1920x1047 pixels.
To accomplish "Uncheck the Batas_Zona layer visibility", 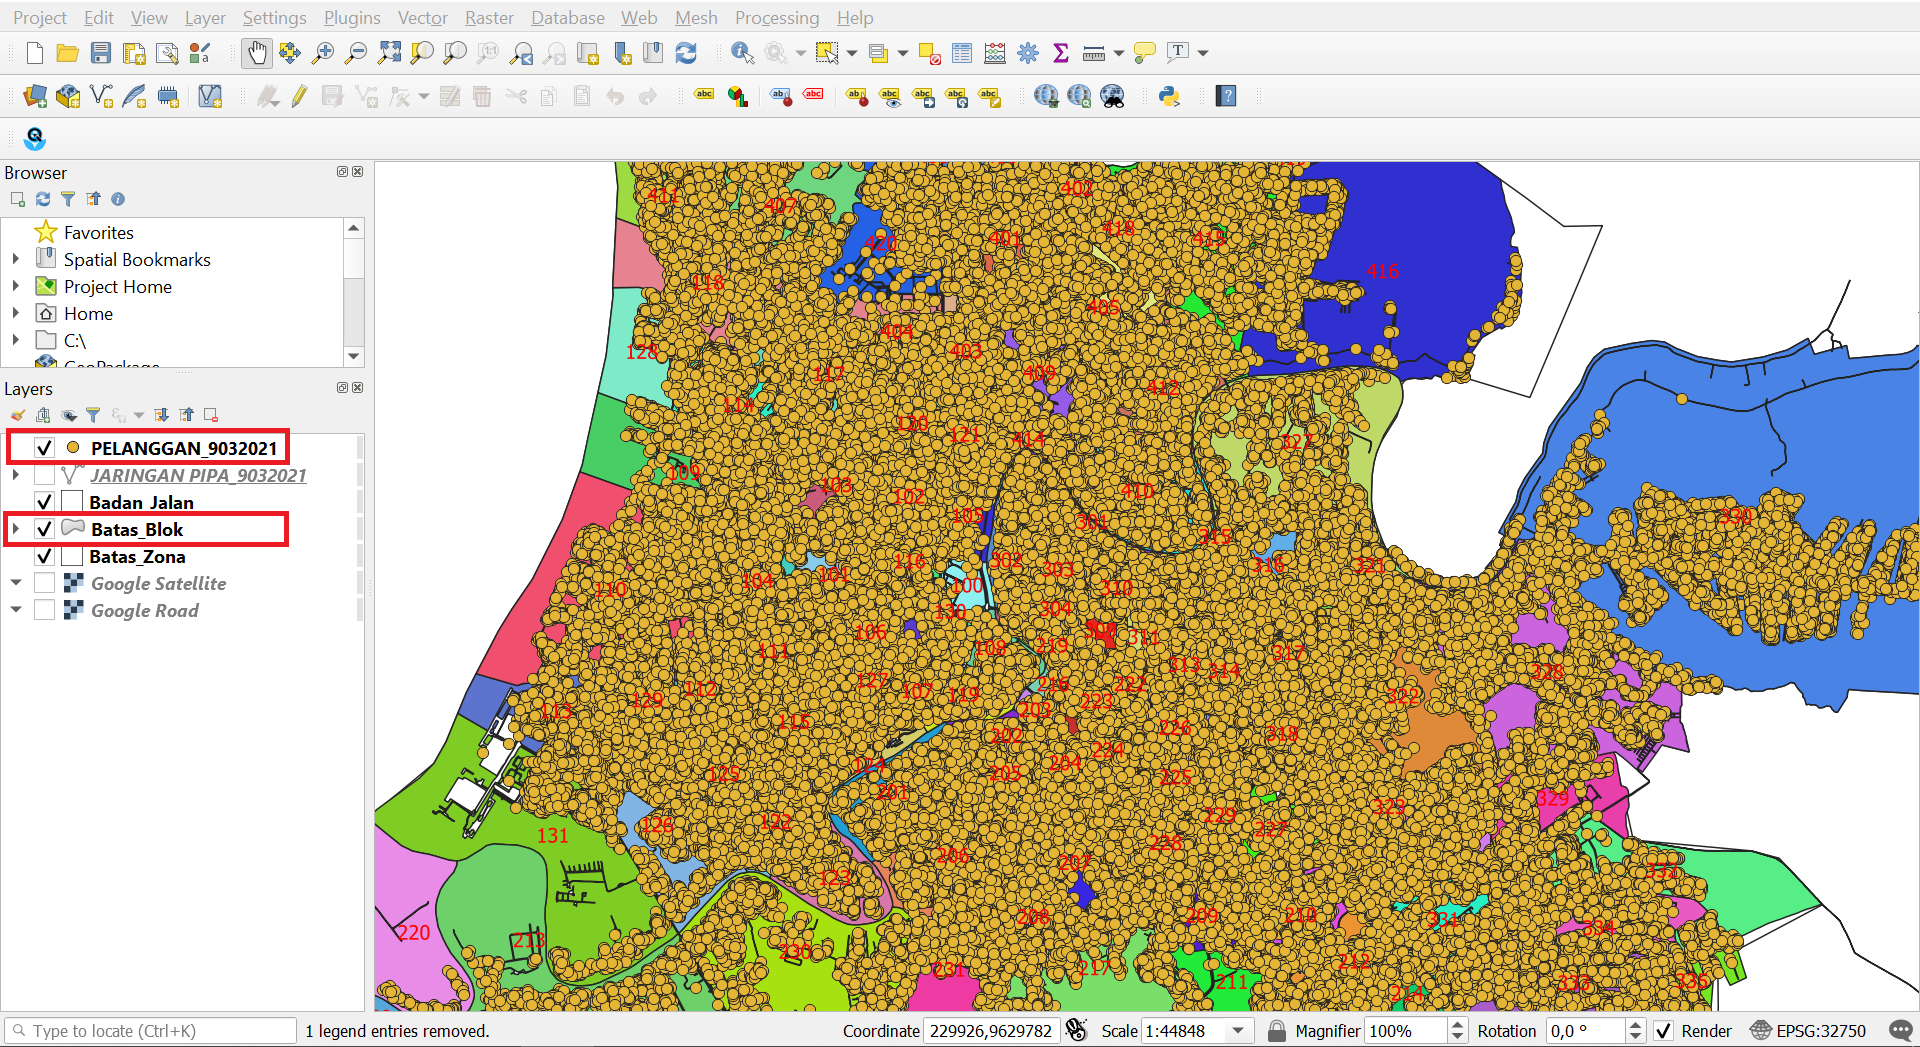I will coord(44,556).
